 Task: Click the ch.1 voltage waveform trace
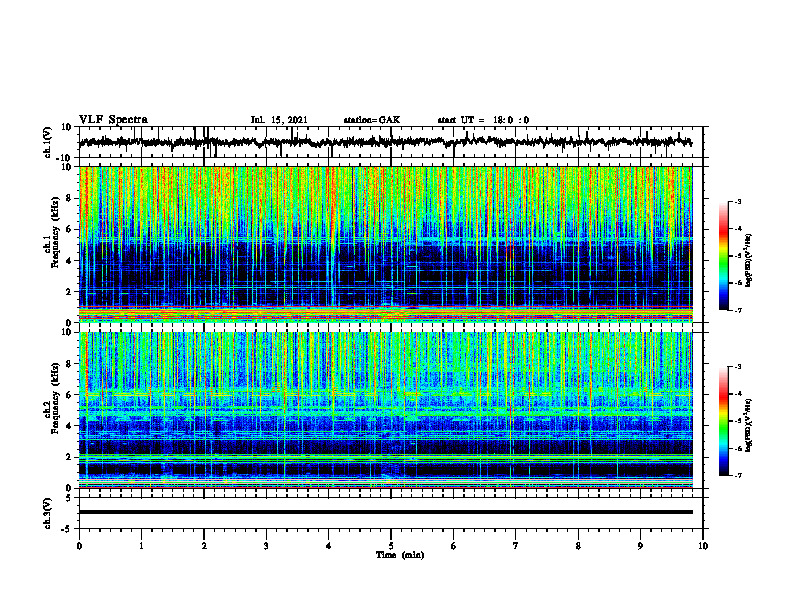385,142
